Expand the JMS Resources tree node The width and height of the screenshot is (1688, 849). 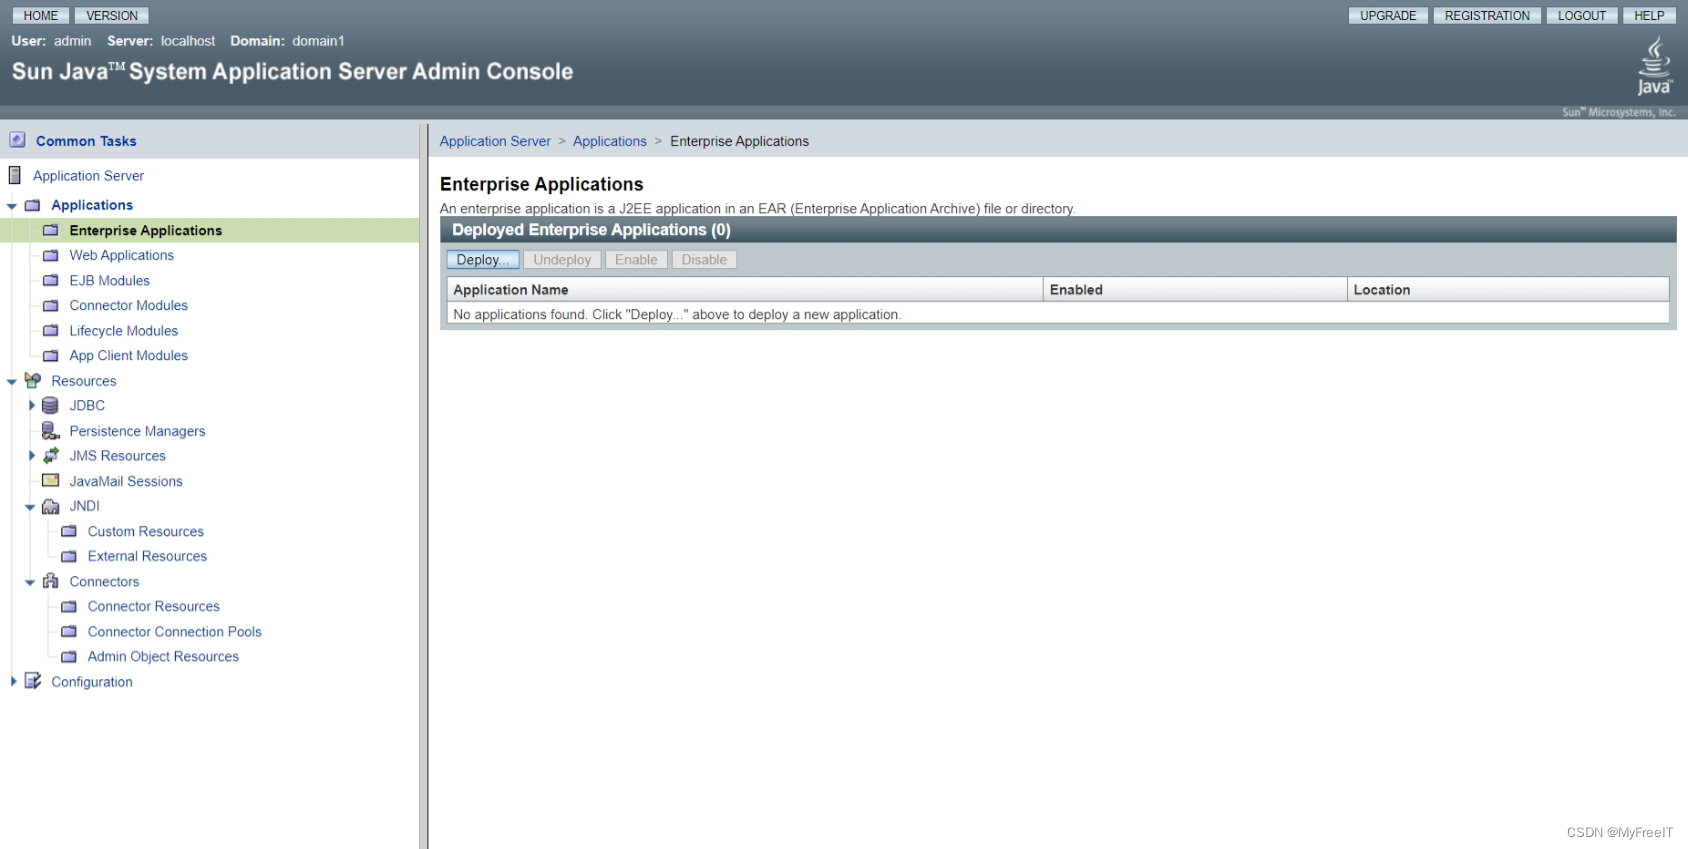pos(31,455)
